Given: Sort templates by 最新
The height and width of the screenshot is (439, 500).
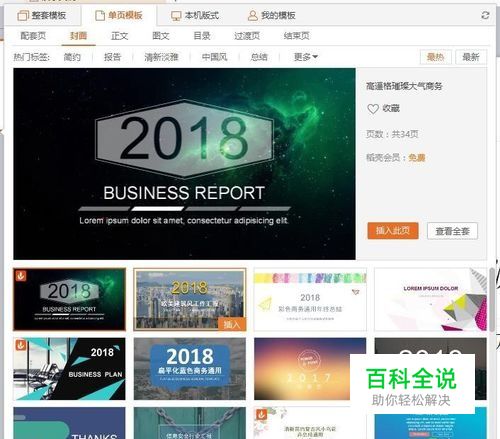Looking at the screenshot, I should [x=471, y=57].
